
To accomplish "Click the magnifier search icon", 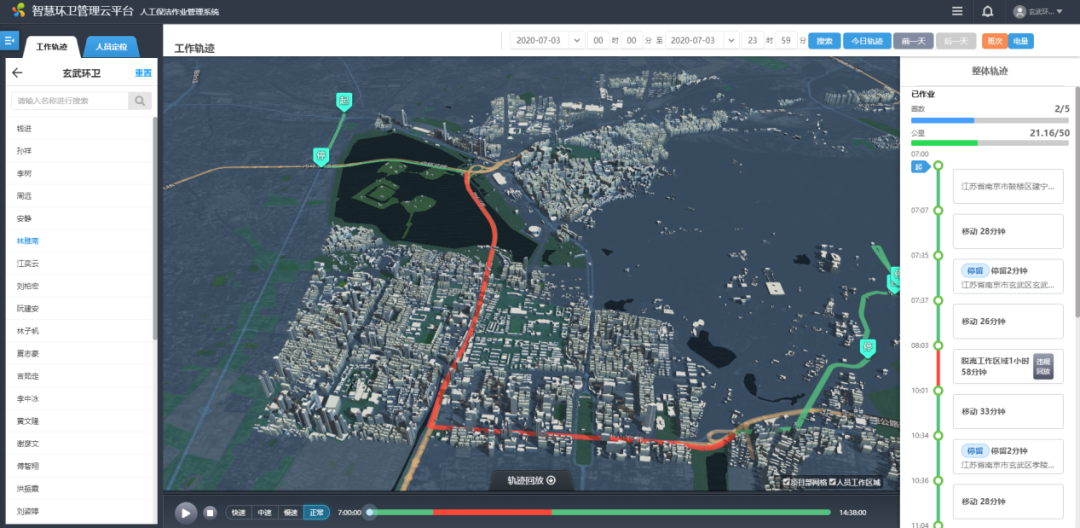I will tap(140, 101).
